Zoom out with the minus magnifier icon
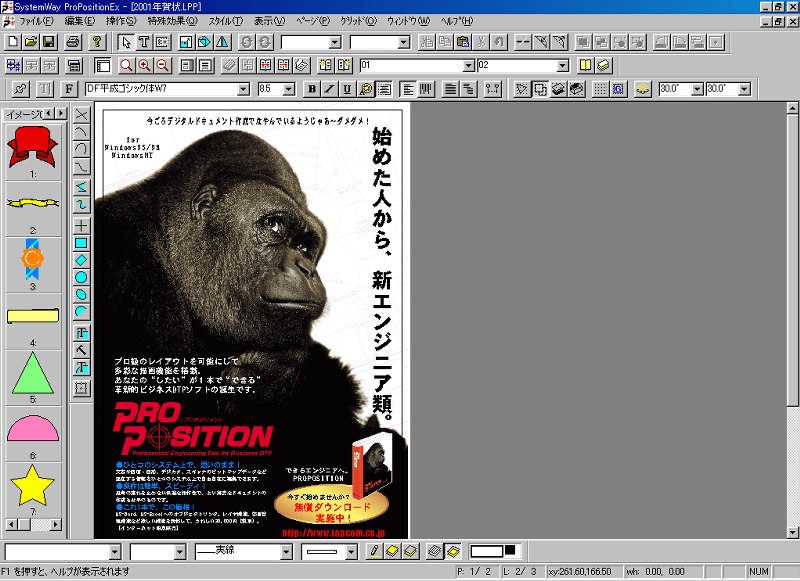The width and height of the screenshot is (800, 581). click(162, 65)
